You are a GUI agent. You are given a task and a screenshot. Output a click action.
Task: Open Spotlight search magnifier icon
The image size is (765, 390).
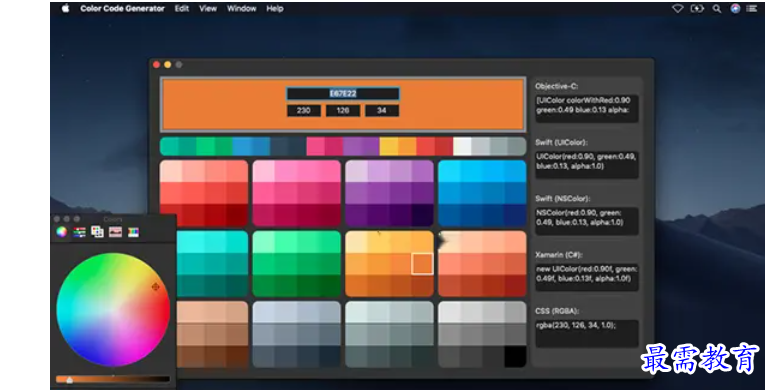pos(716,8)
